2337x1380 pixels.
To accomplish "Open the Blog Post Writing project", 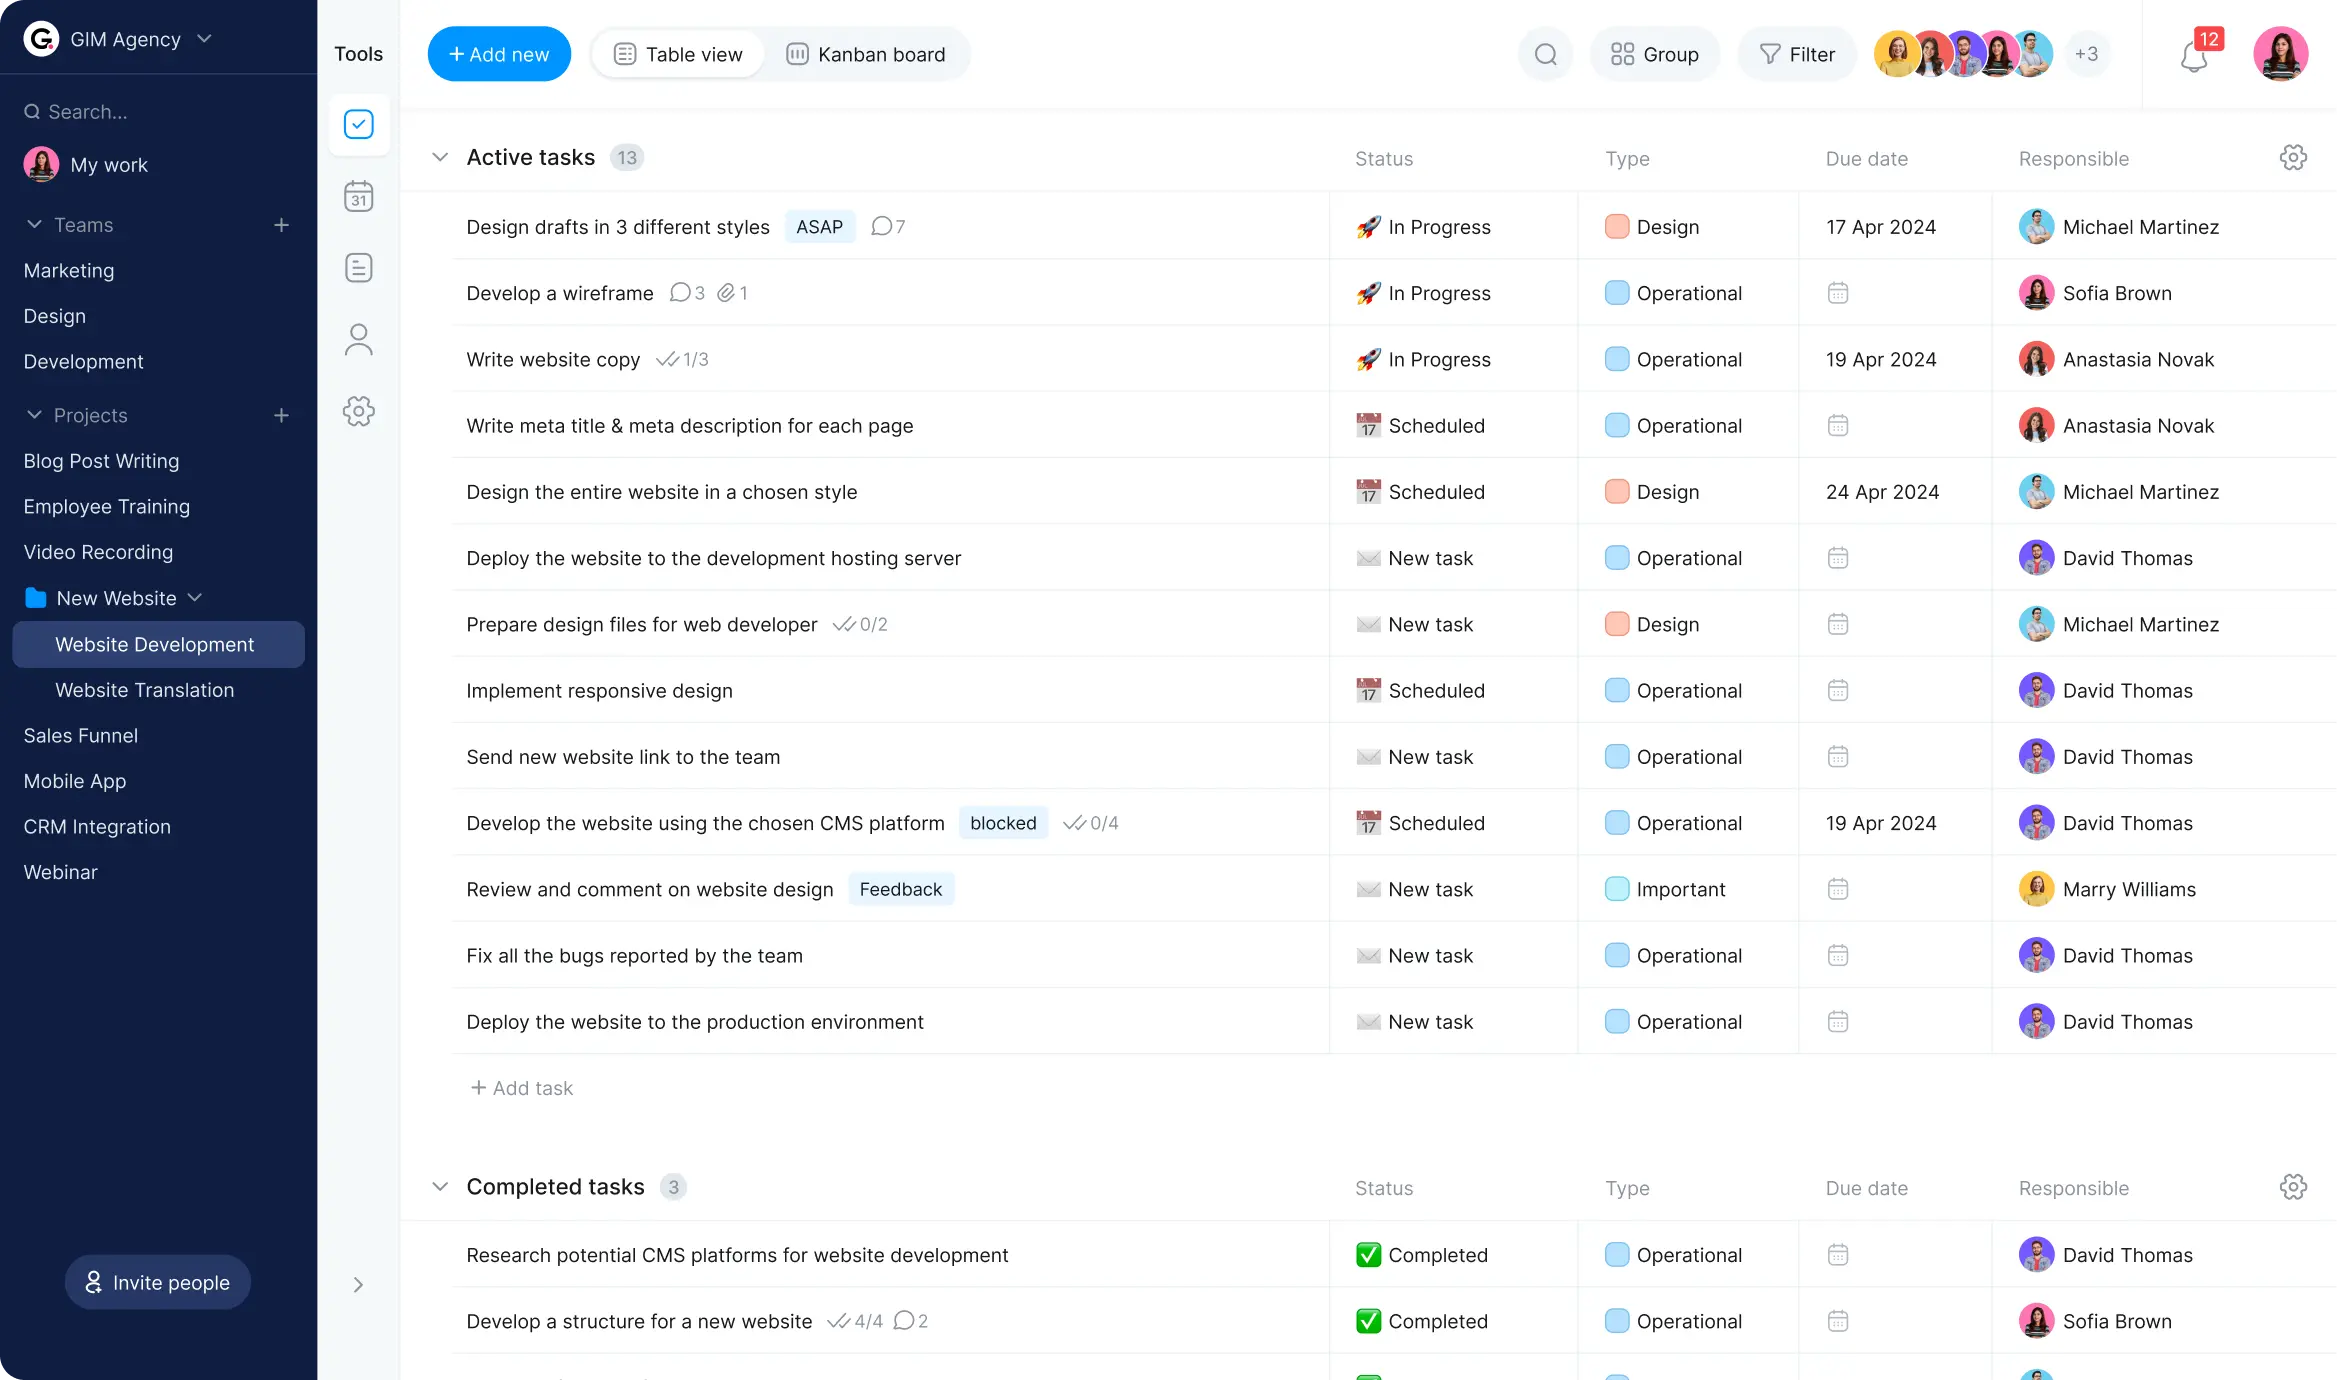I will (x=101, y=461).
